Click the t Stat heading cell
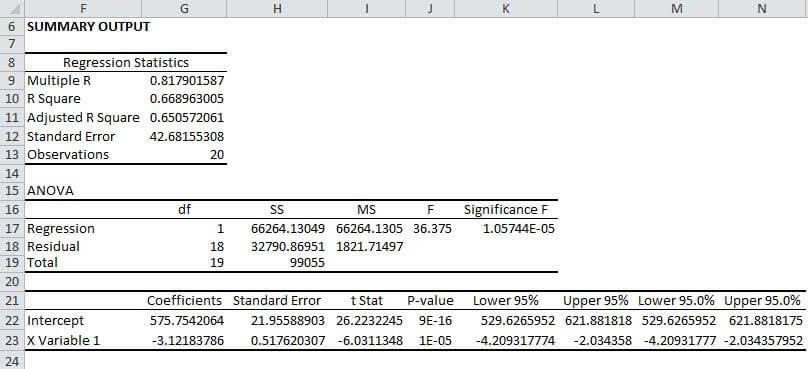Screen dimensions: 808x369 (x=366, y=300)
